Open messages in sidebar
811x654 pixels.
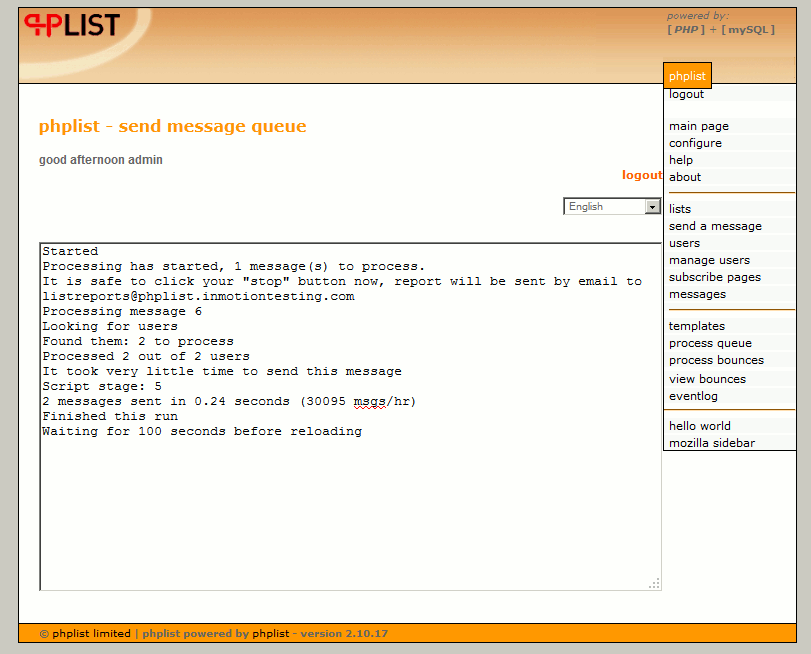pos(697,294)
